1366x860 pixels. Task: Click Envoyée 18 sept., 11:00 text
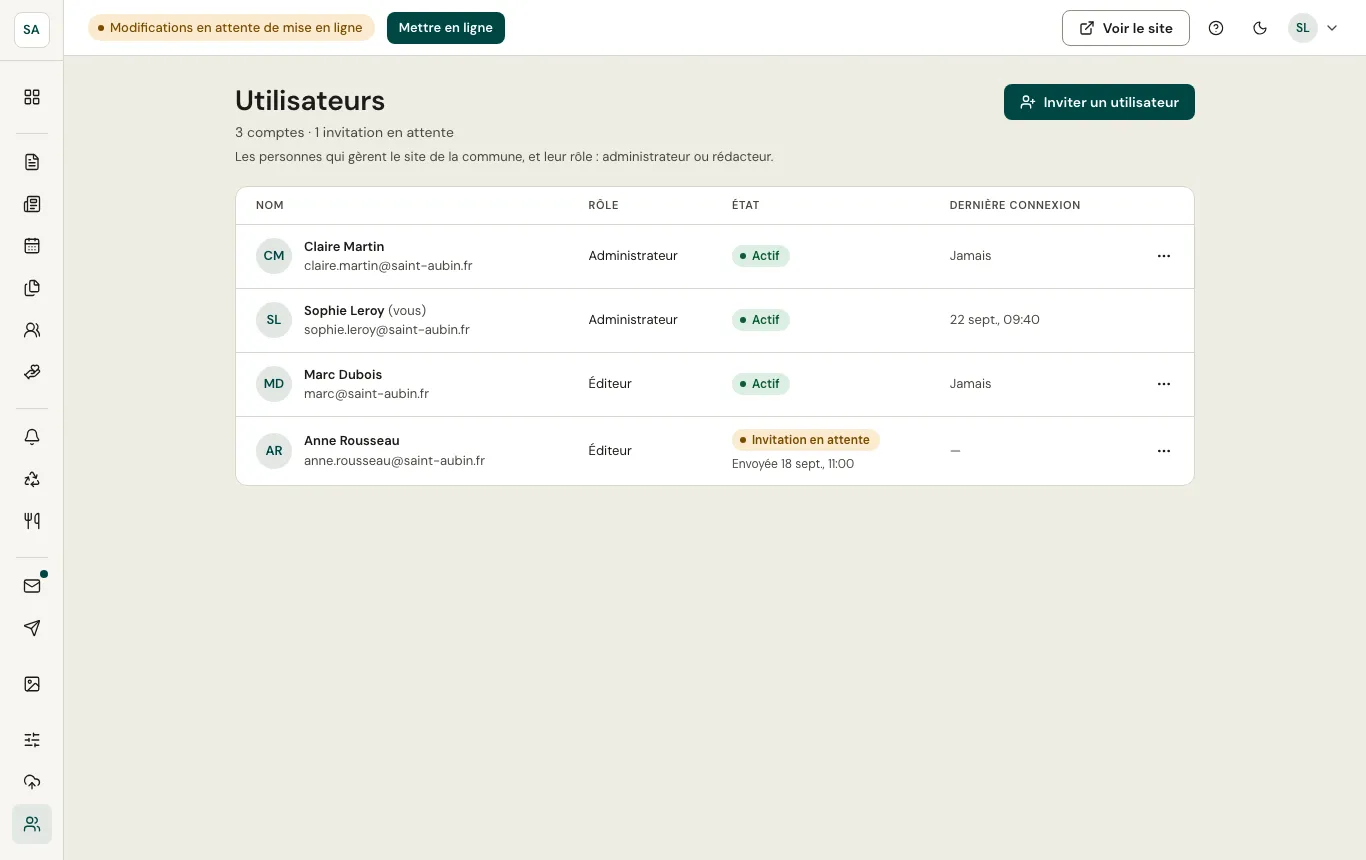click(793, 464)
